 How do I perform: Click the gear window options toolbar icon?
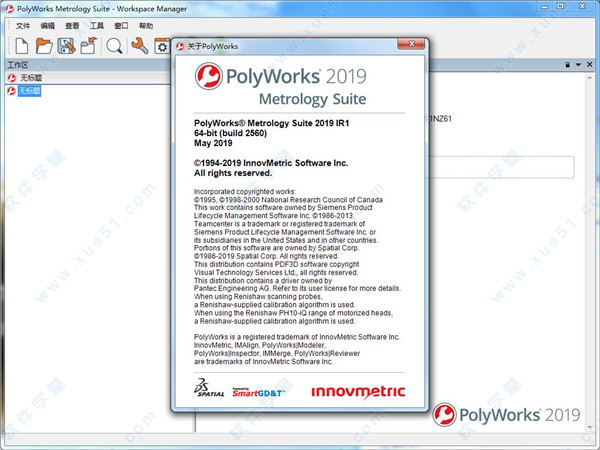pos(162,47)
